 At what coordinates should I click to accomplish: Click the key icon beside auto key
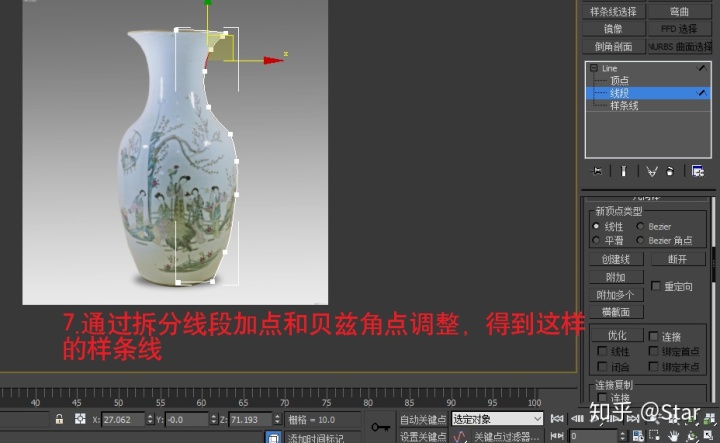pyautogui.click(x=380, y=427)
